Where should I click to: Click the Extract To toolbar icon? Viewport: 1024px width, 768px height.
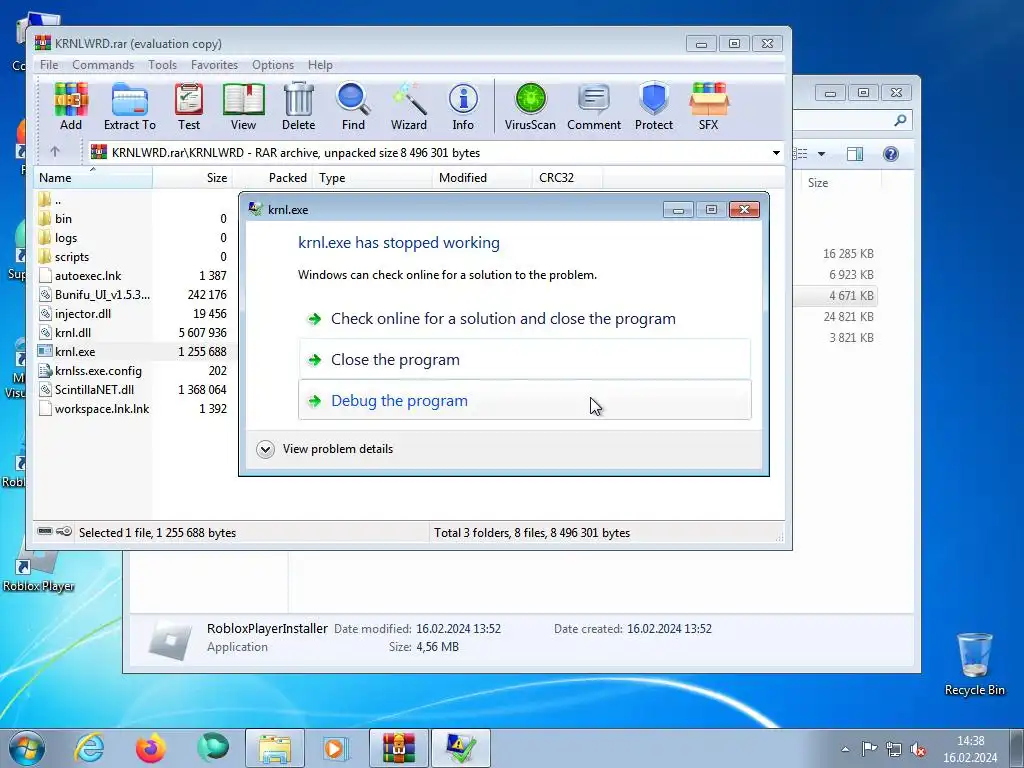(x=129, y=106)
